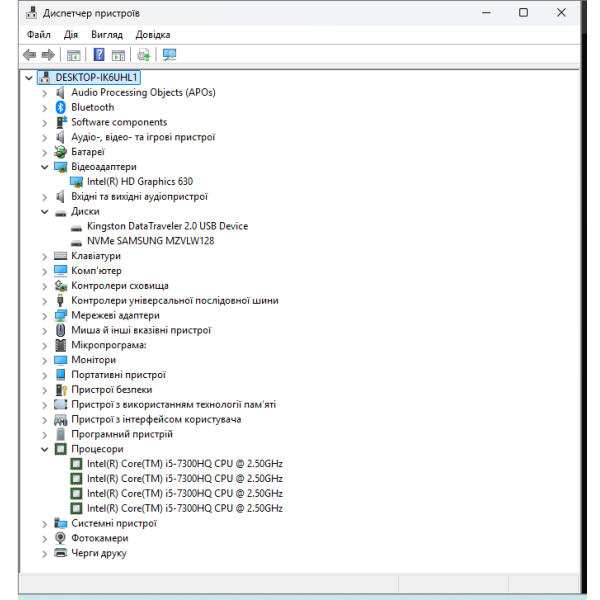Click the Device Manager title bar icon
Screen dimensions: 600x600
tap(31, 13)
